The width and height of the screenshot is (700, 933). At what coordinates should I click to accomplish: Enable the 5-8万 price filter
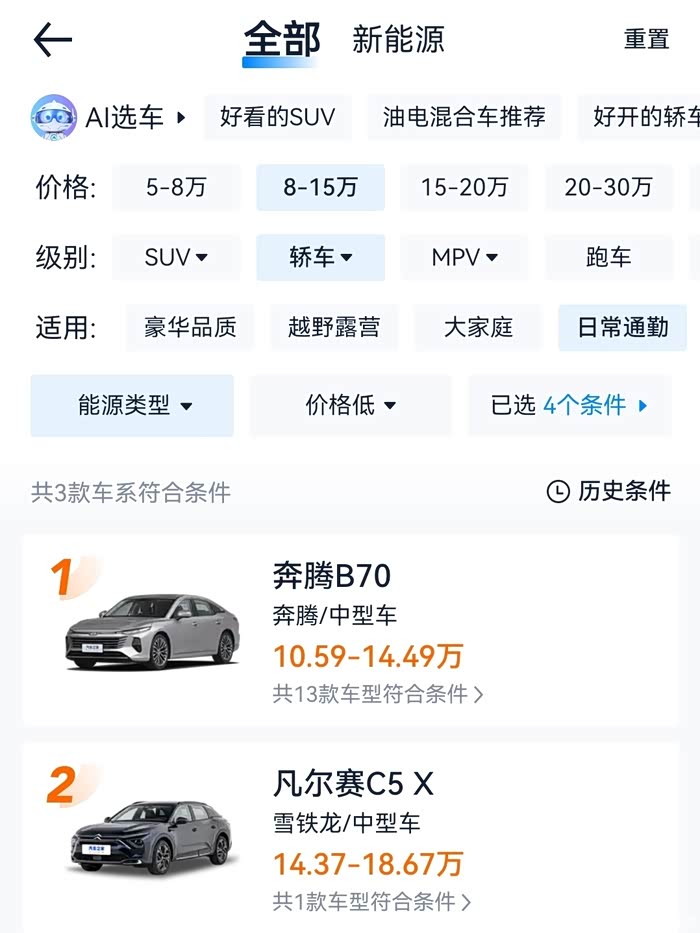pyautogui.click(x=176, y=187)
